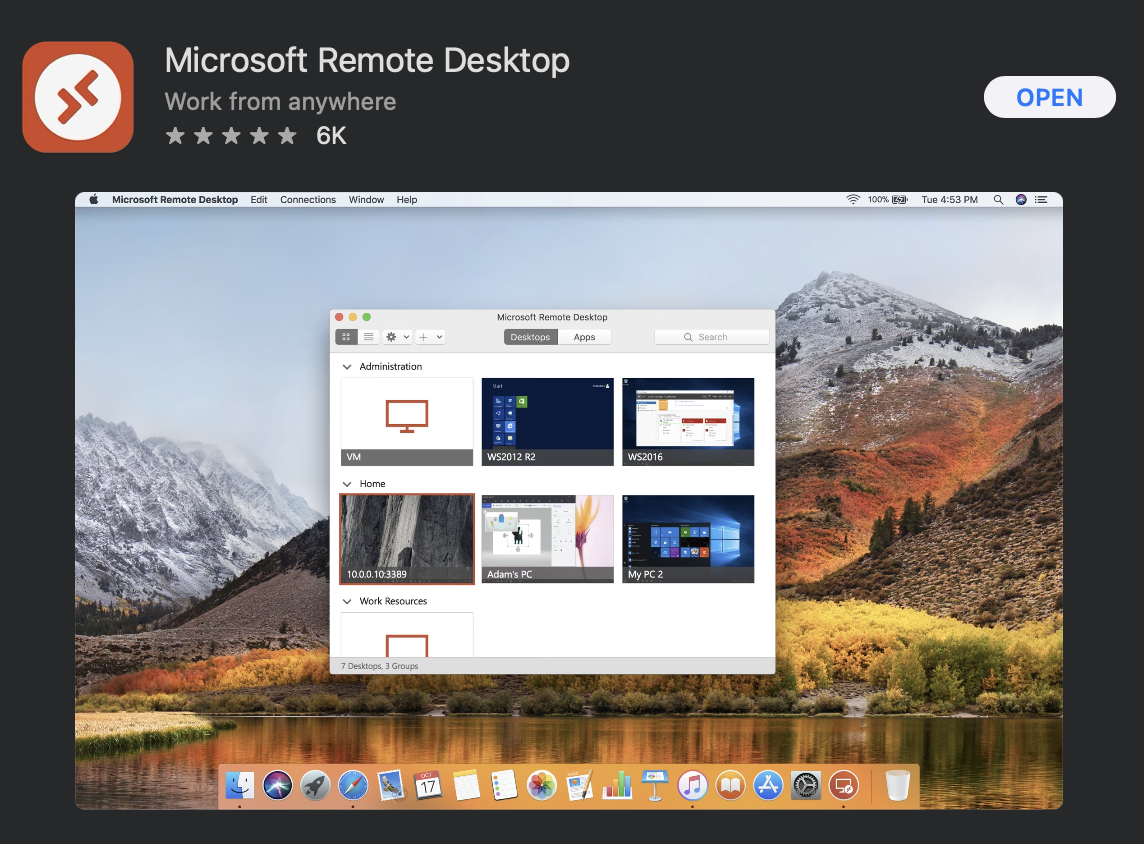Open Trash from the Dock

pyautogui.click(x=897, y=786)
